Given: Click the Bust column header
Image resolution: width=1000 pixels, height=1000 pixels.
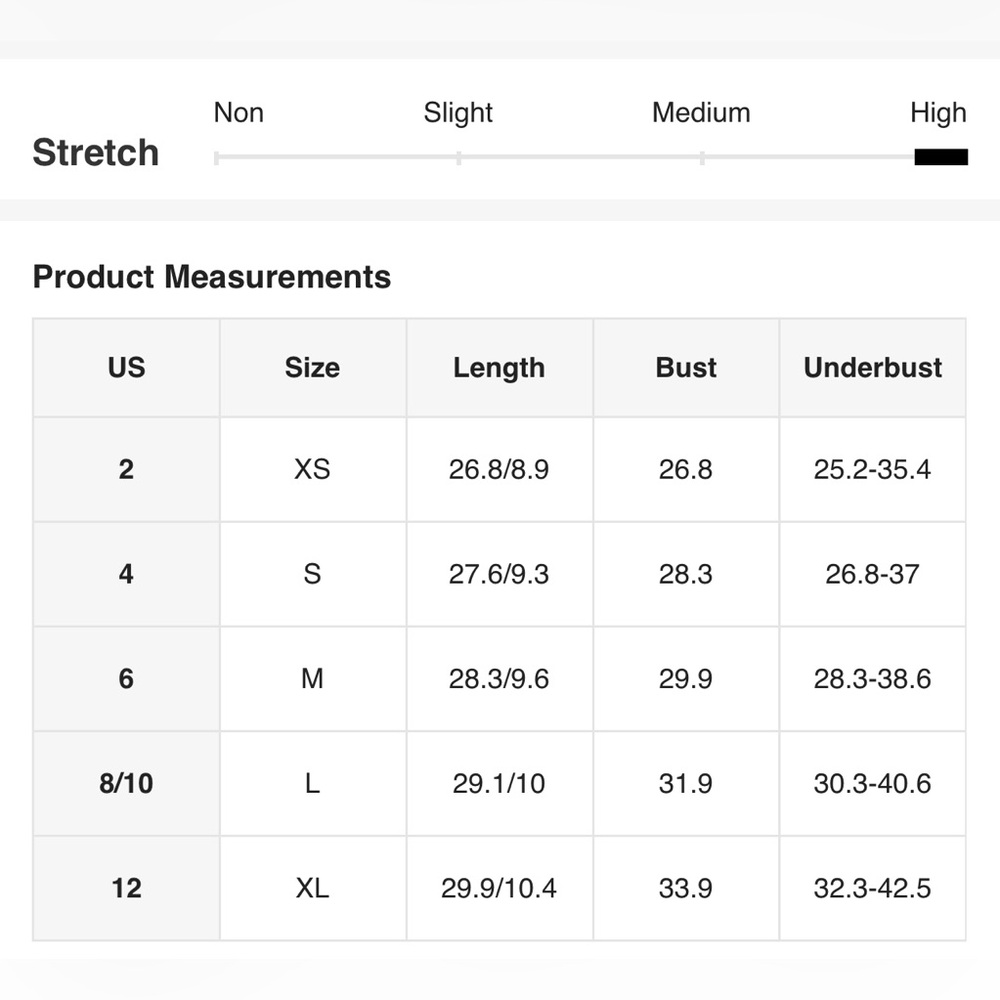Looking at the screenshot, I should click(686, 368).
